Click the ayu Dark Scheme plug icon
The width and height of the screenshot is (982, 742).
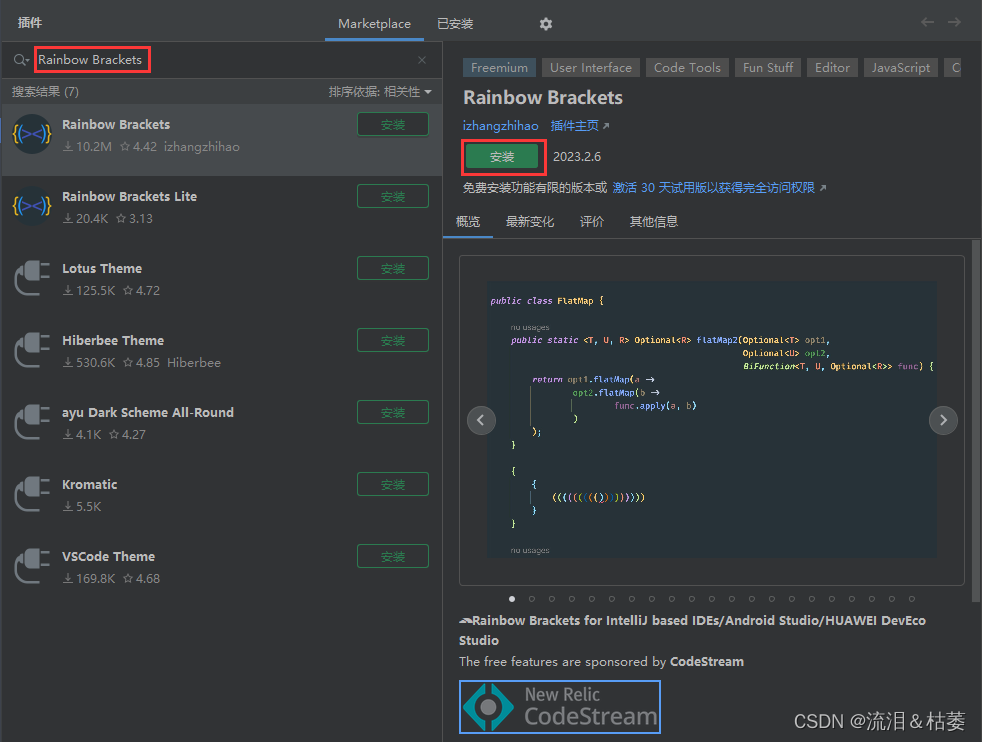(x=32, y=422)
